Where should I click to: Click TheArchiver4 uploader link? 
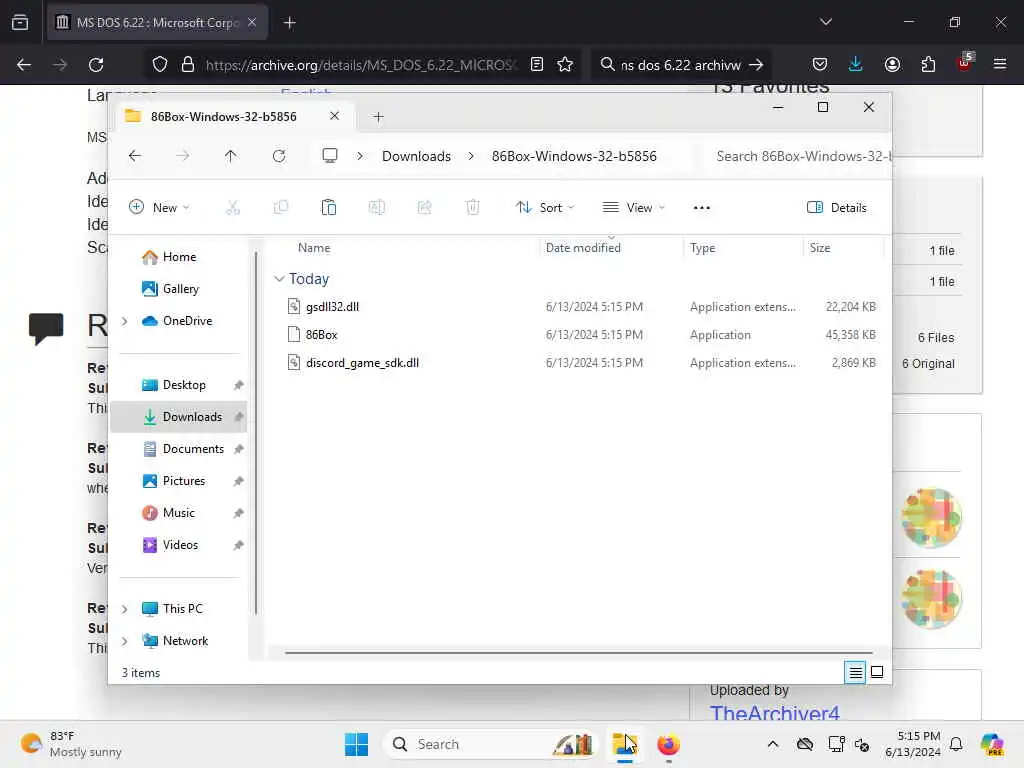(775, 713)
